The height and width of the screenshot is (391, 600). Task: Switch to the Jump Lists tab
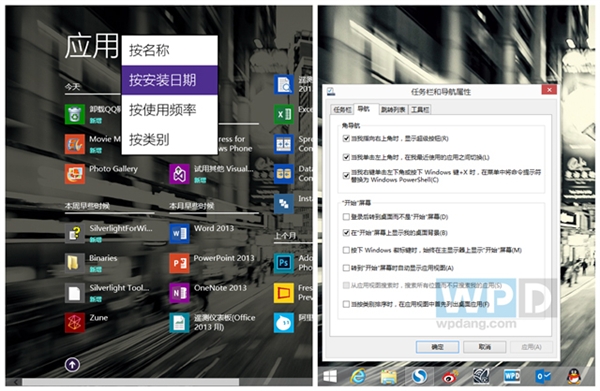pos(393,110)
